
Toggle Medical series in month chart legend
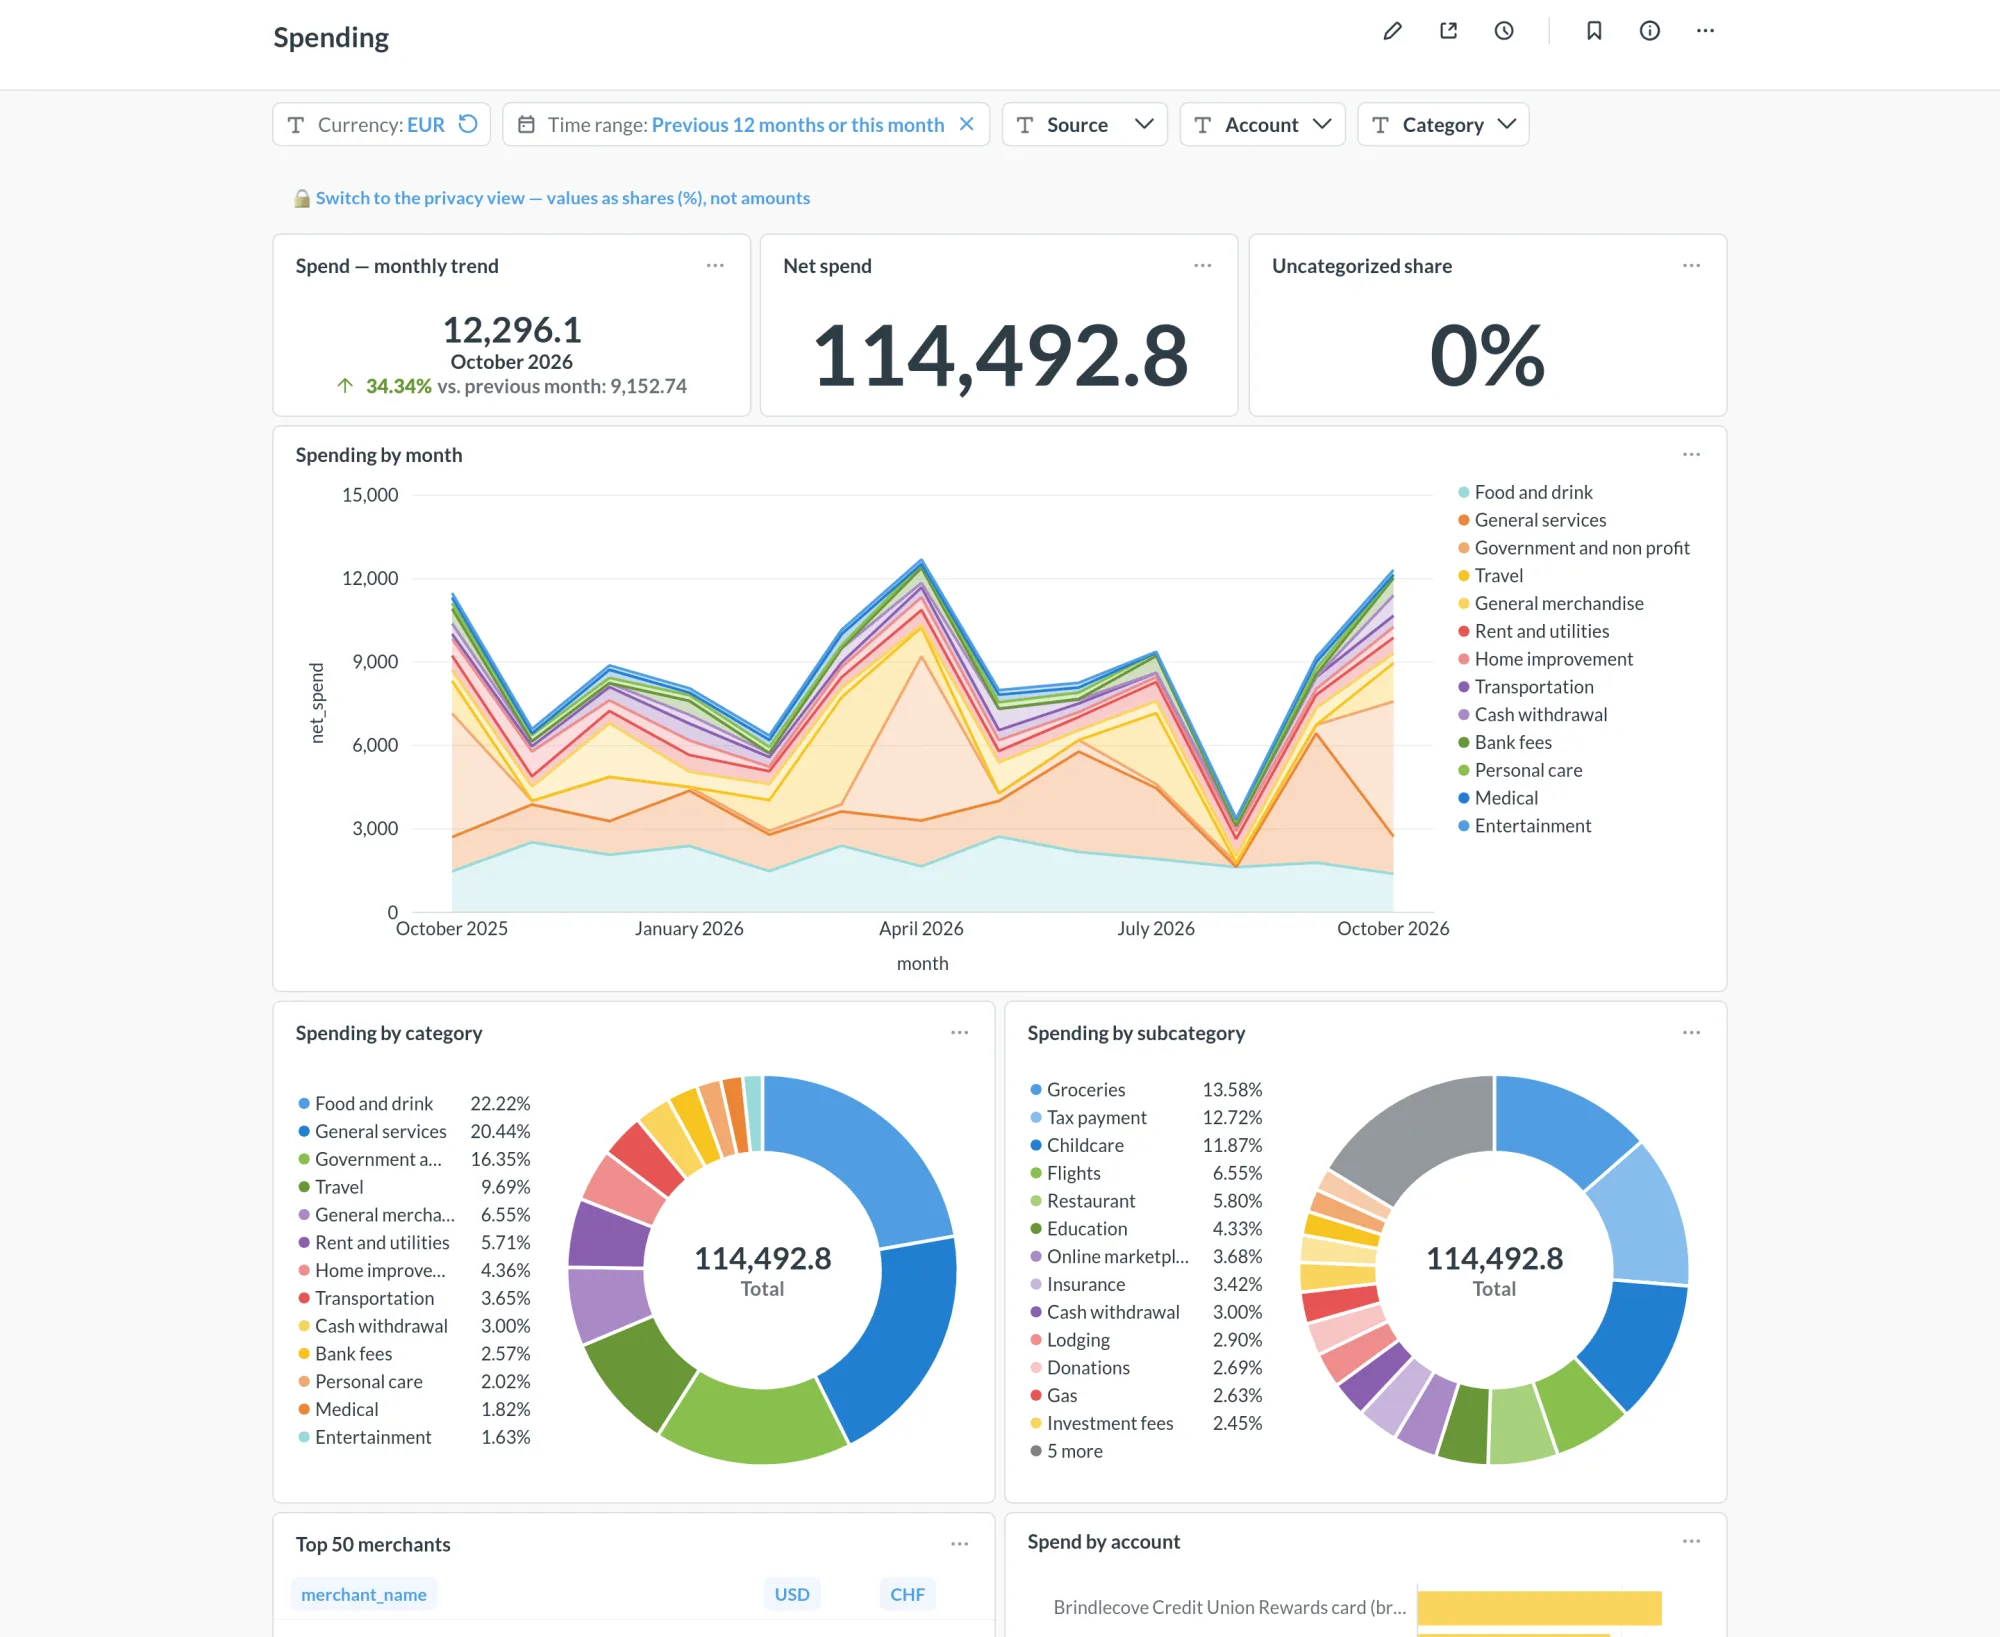pos(1497,798)
